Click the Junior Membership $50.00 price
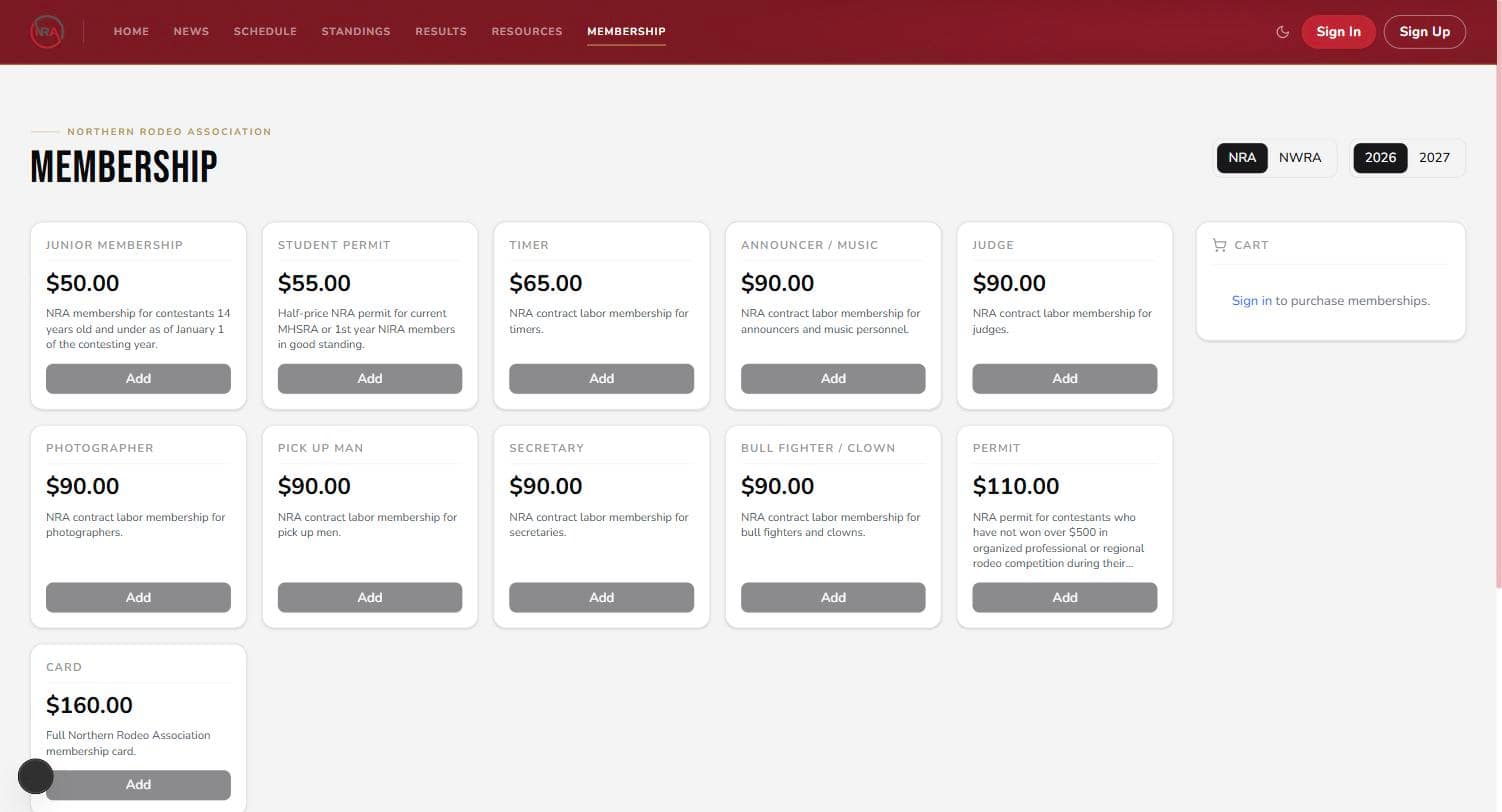The height and width of the screenshot is (812, 1502). [83, 284]
